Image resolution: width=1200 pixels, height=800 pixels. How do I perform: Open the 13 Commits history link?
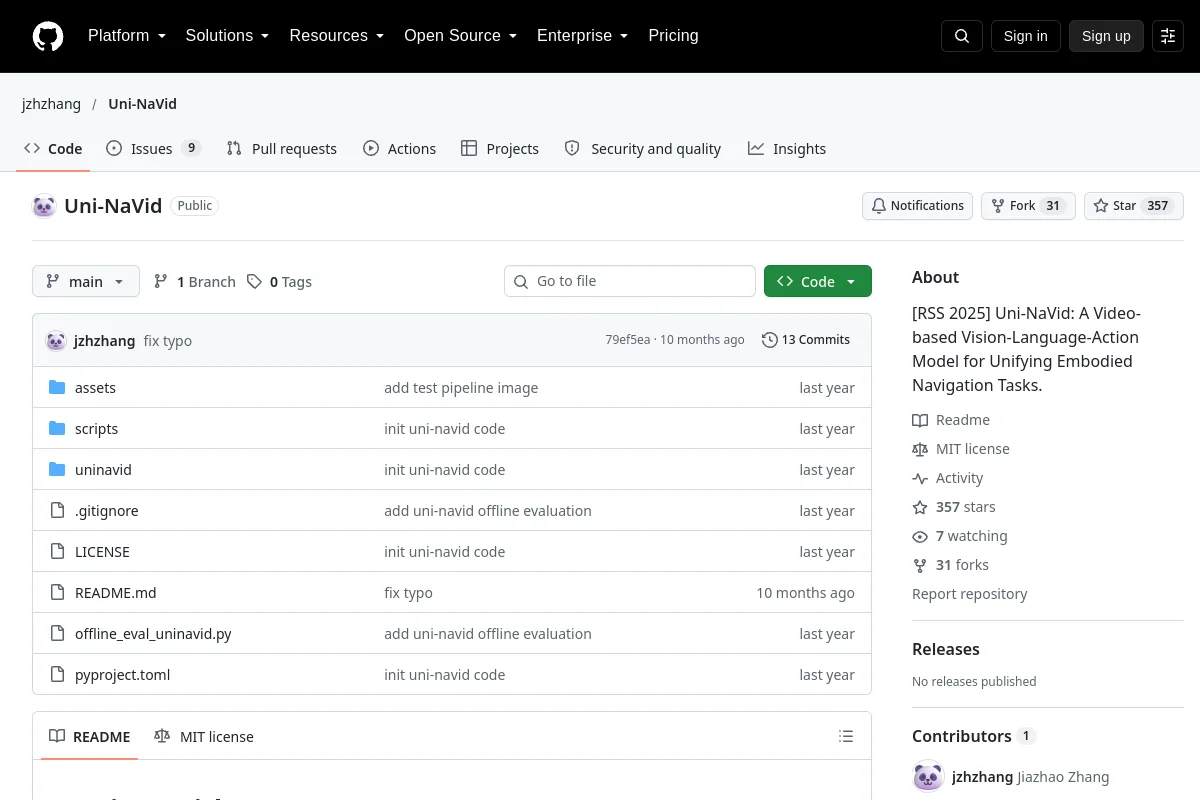(806, 340)
